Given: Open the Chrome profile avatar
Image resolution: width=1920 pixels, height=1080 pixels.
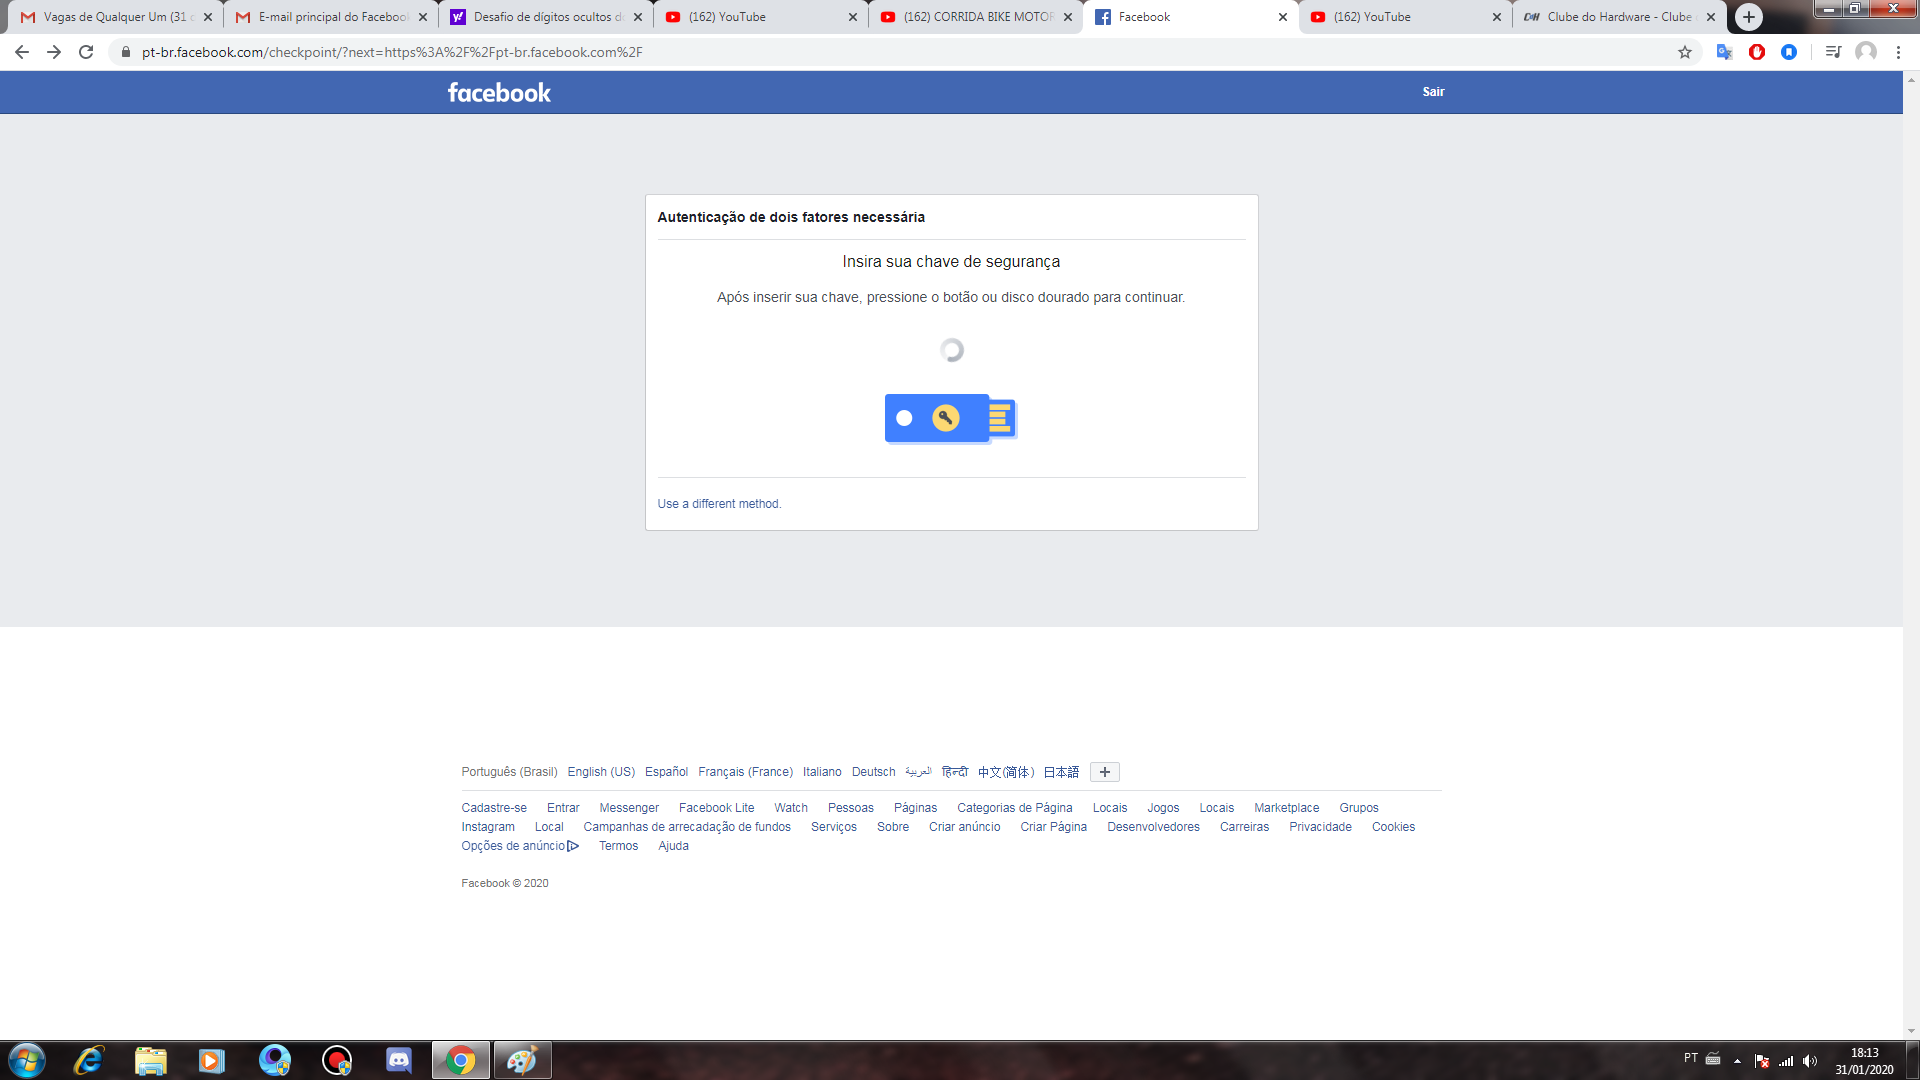Looking at the screenshot, I should click(1866, 52).
